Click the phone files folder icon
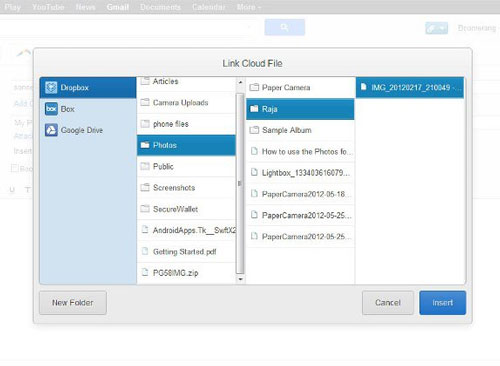Screen dimensions: 500x366 click(145, 124)
